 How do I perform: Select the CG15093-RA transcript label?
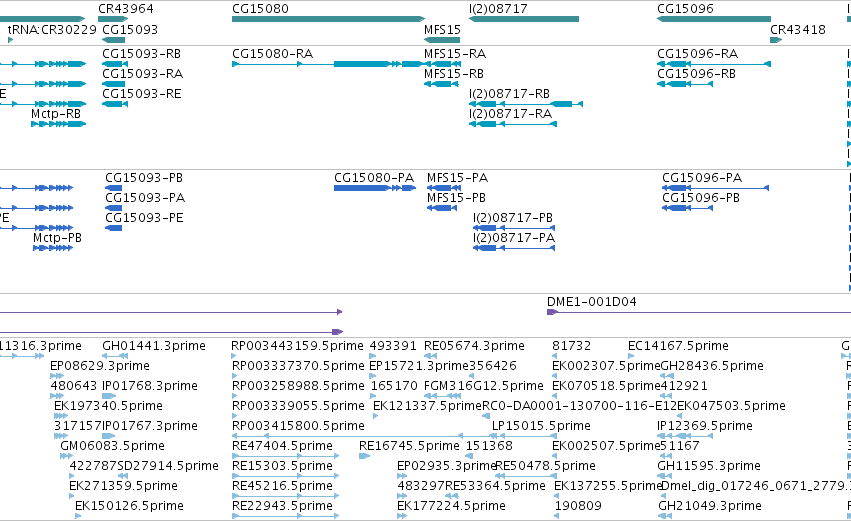click(142, 74)
